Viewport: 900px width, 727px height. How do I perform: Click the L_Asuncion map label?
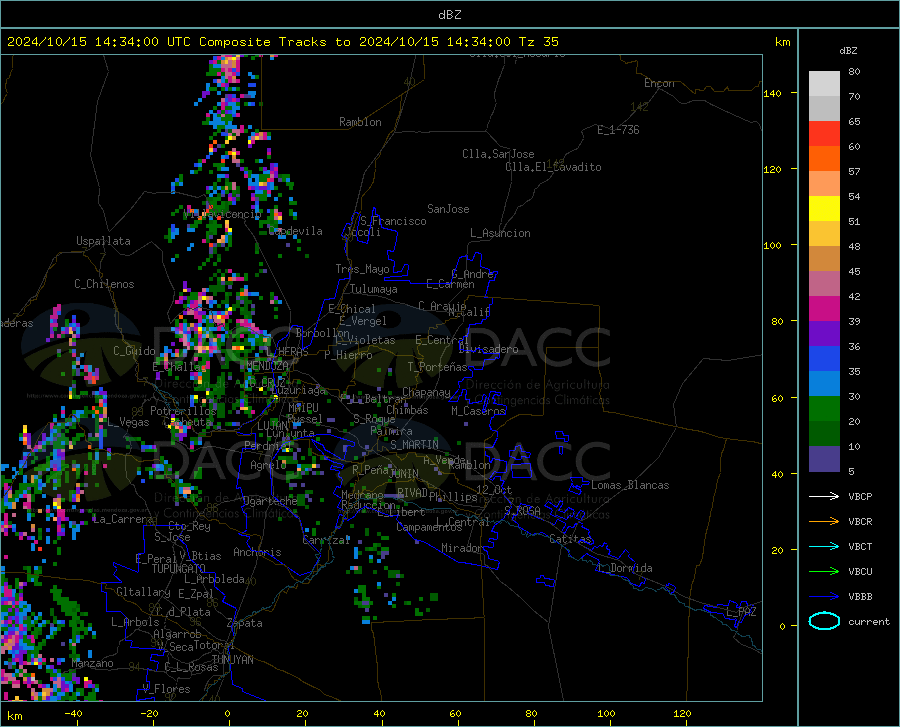501,233
